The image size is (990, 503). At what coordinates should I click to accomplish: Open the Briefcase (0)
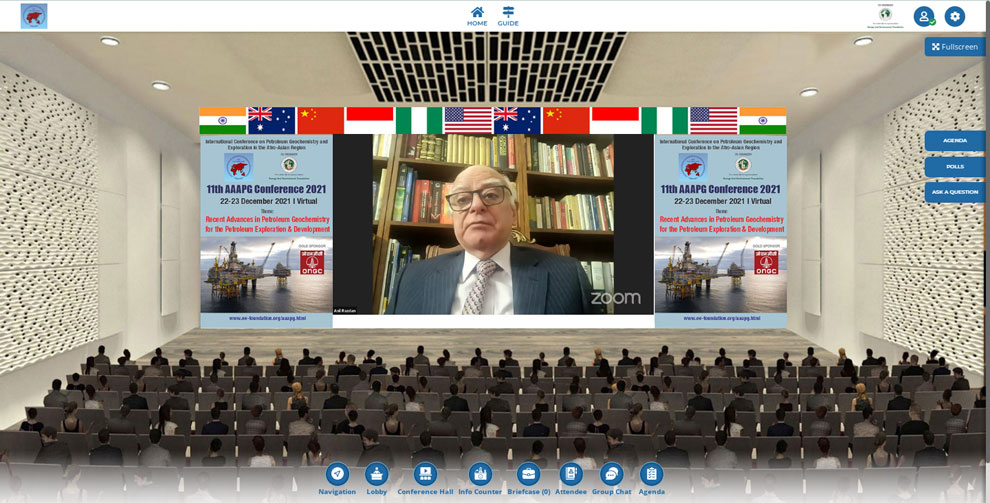528,479
